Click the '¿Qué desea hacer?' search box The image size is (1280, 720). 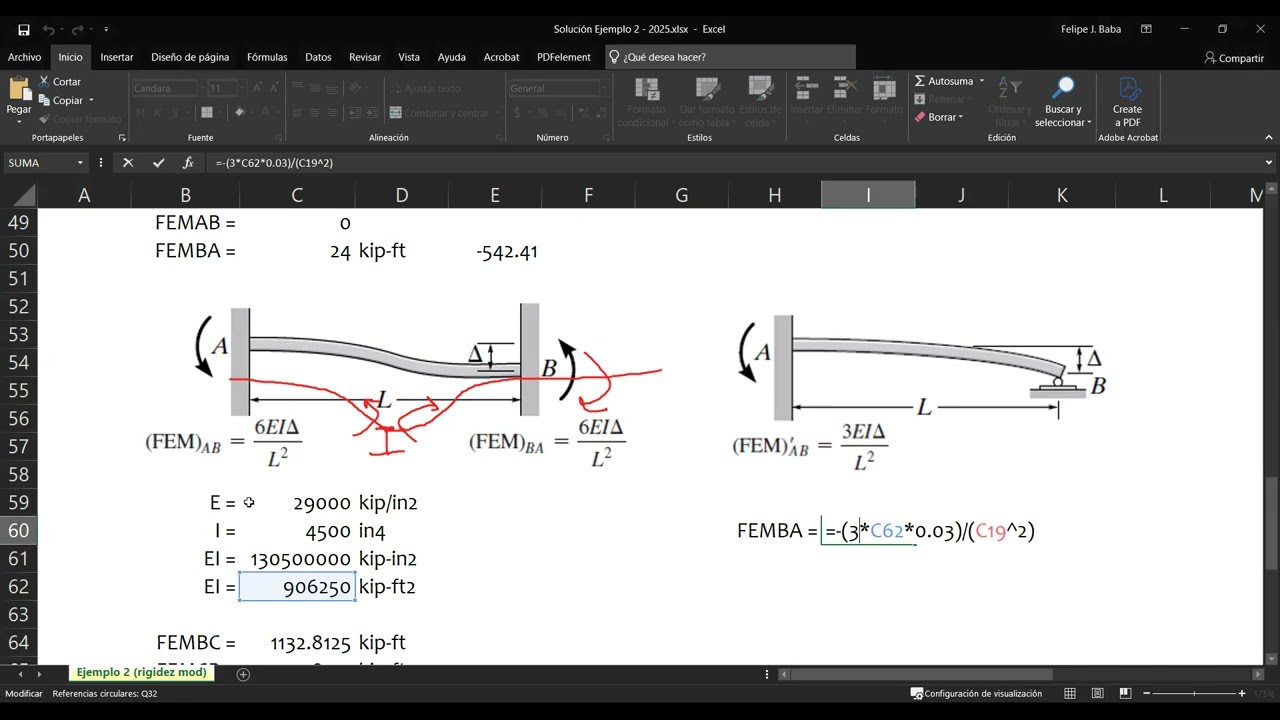(730, 57)
